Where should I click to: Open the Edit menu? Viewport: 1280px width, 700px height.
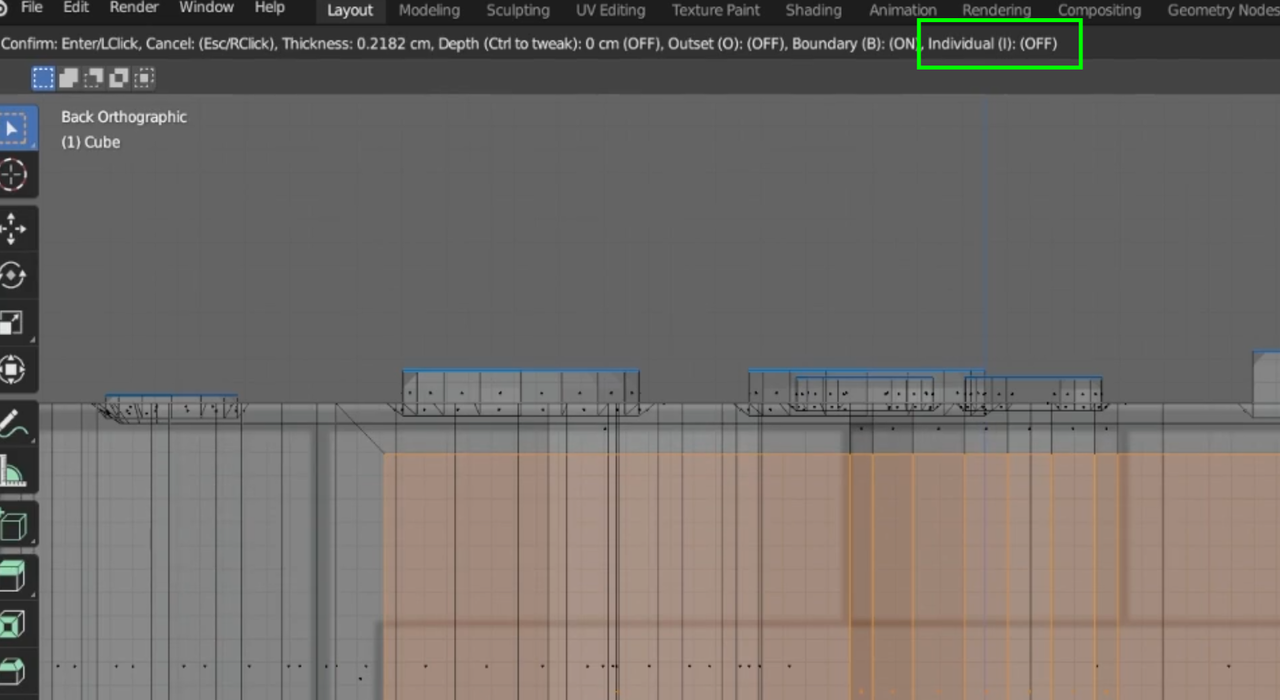click(x=76, y=8)
